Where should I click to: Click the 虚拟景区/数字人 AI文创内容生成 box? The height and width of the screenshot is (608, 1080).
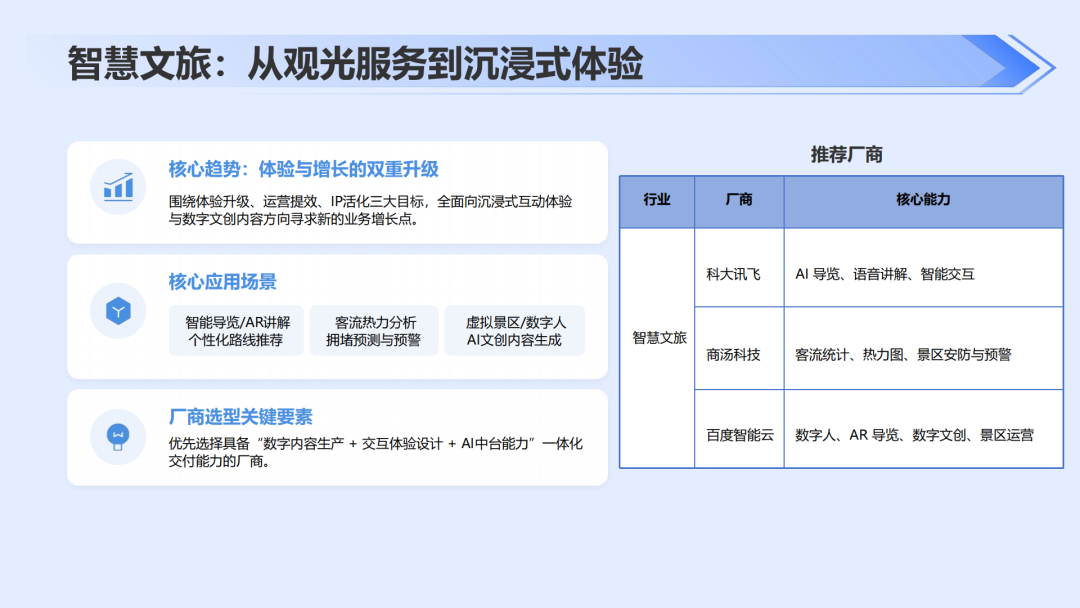515,331
